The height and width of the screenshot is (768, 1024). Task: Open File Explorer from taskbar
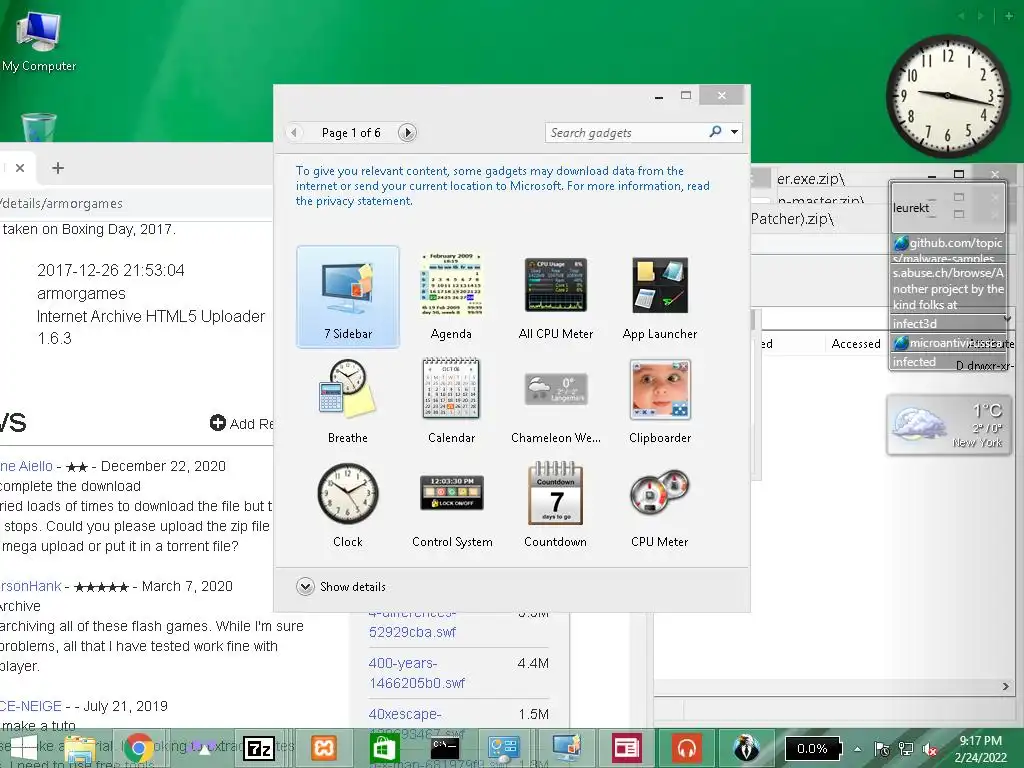(x=80, y=748)
